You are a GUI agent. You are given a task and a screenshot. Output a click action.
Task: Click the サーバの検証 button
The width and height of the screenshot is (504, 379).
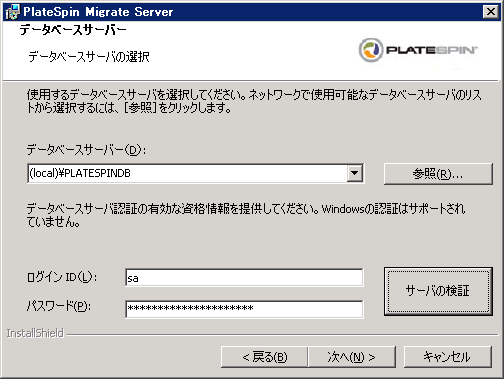tap(438, 291)
